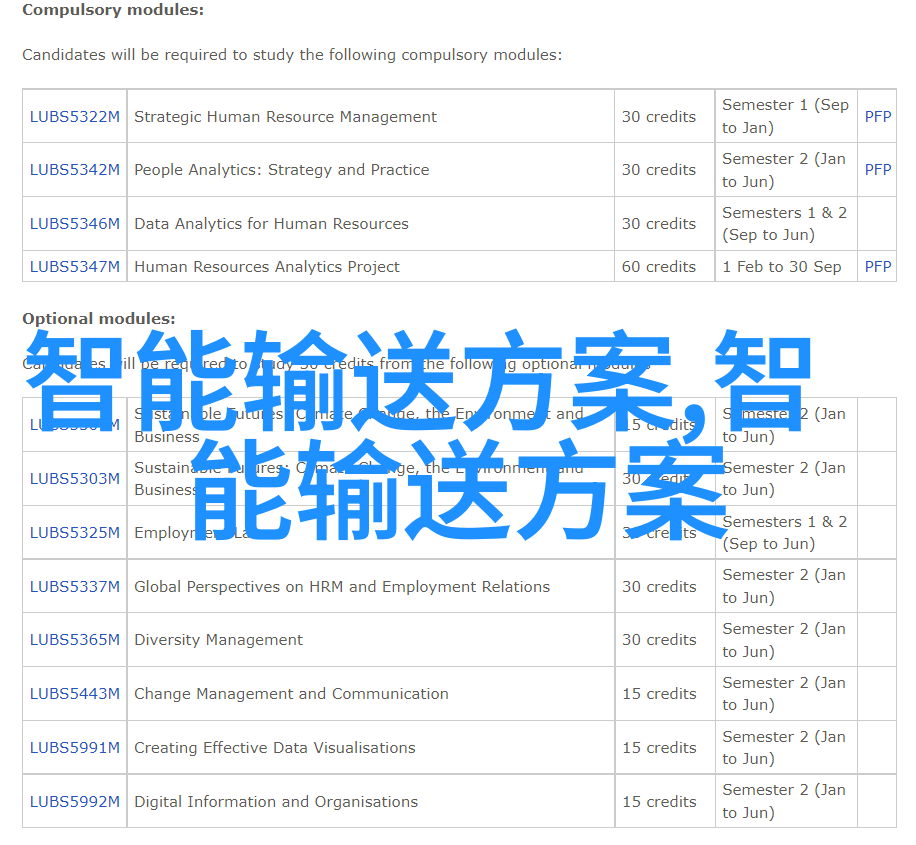This screenshot has width=916, height=845.
Task: Follow PFP link in People Analytics row
Action: point(878,169)
